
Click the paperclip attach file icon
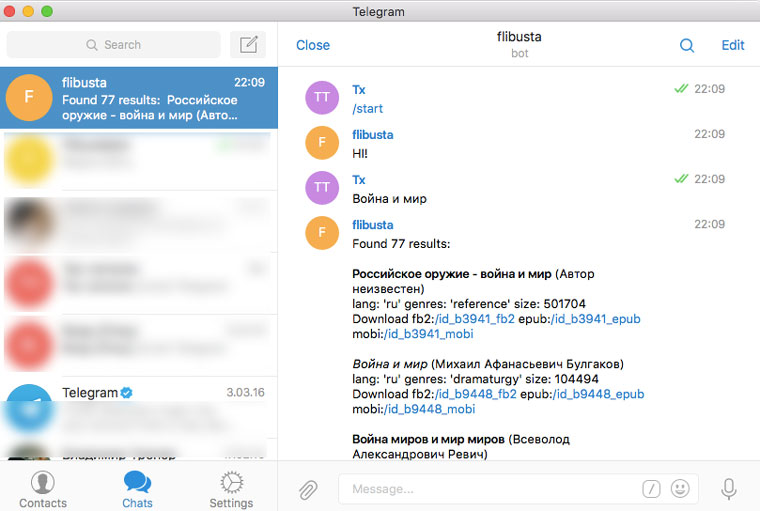308,489
